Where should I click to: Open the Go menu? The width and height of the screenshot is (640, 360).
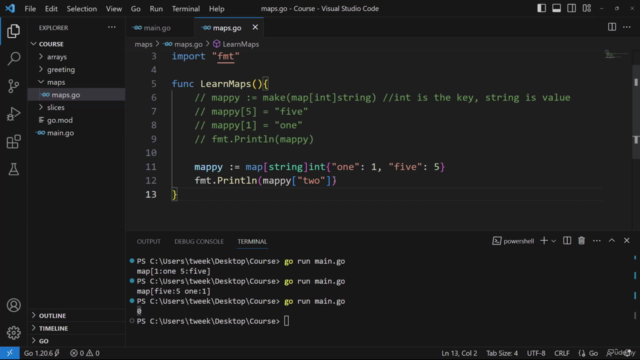(x=136, y=9)
